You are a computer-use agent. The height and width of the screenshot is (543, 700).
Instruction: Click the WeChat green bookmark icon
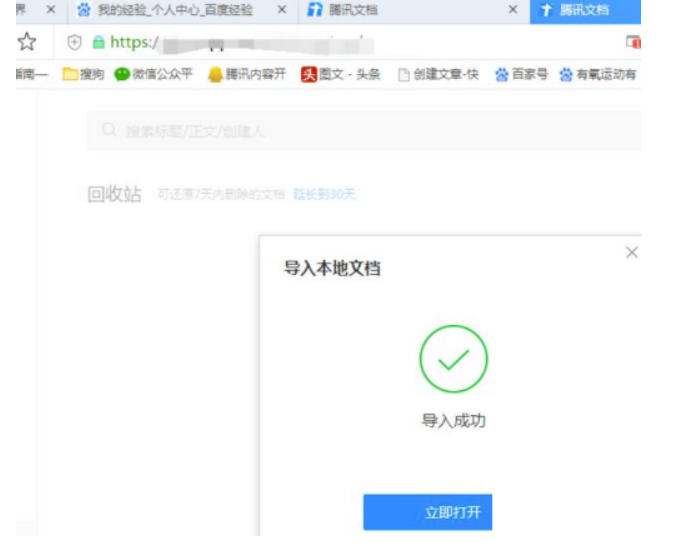tap(122, 74)
